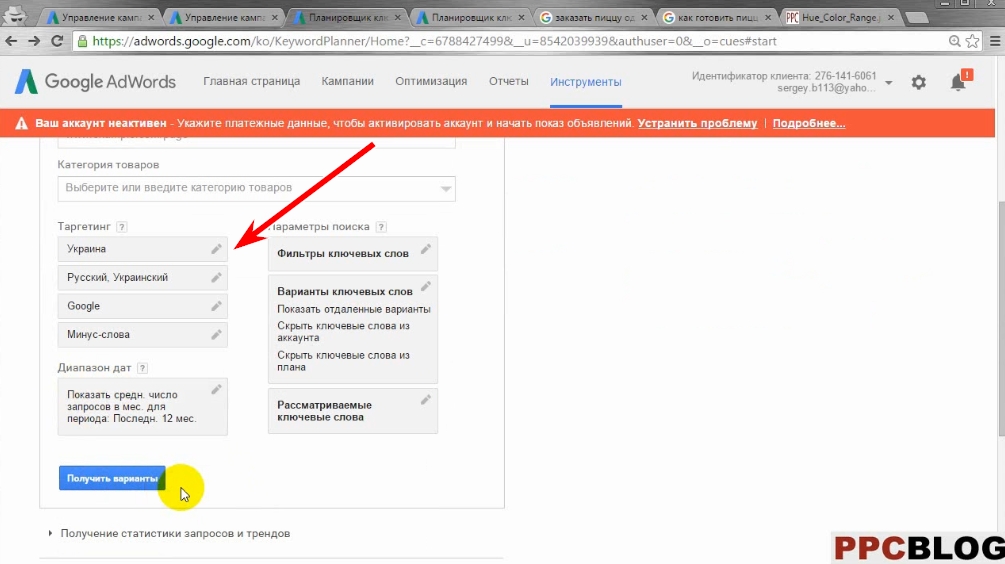Edit the date range pencil icon
This screenshot has height=564, width=1005.
tap(217, 390)
